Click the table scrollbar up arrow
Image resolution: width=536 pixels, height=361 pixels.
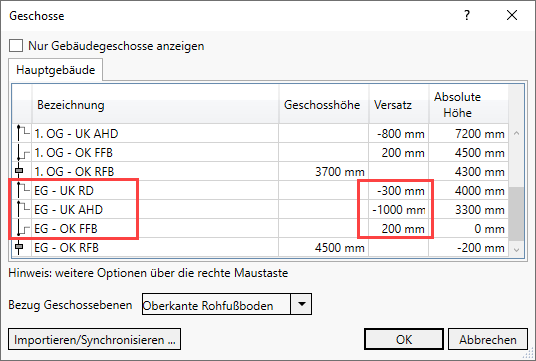[516, 133]
